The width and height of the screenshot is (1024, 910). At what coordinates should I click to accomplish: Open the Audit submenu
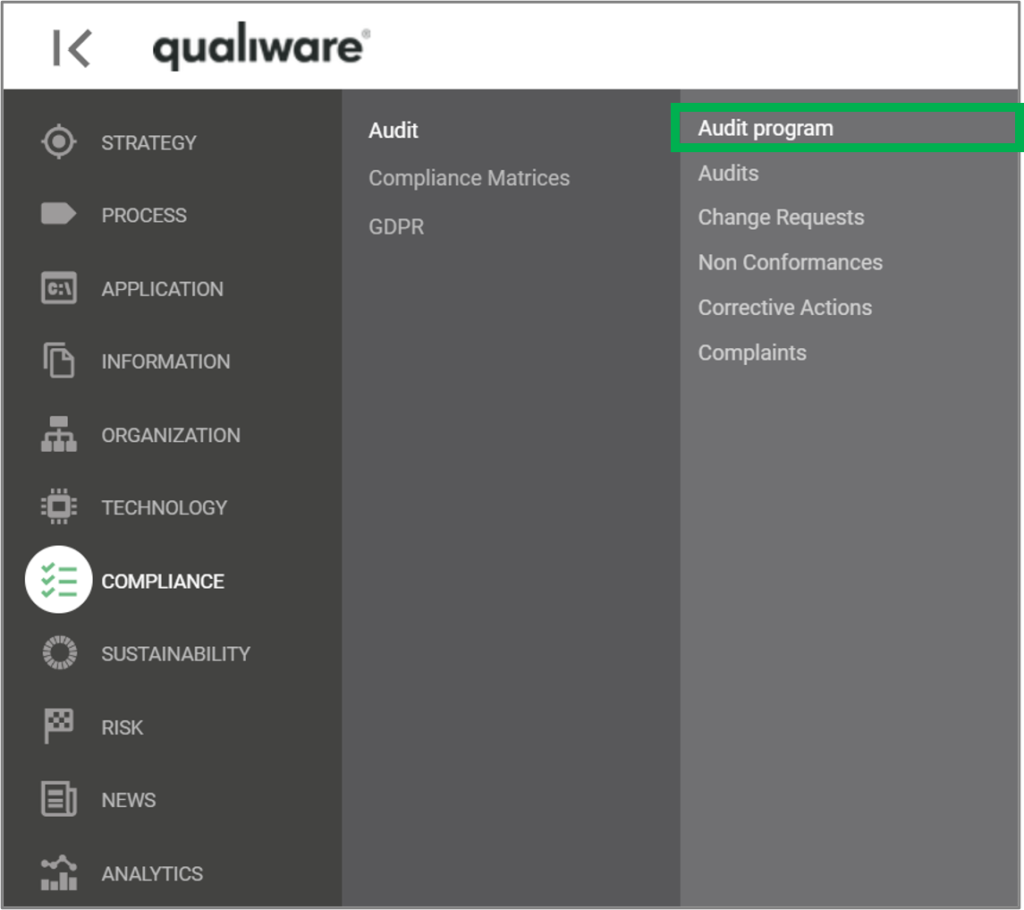[x=393, y=130]
